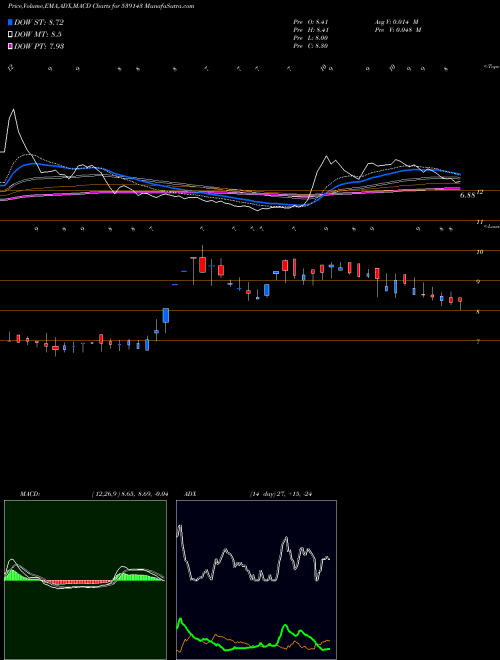Click the tall blue candle just below price 8

(x=166, y=315)
